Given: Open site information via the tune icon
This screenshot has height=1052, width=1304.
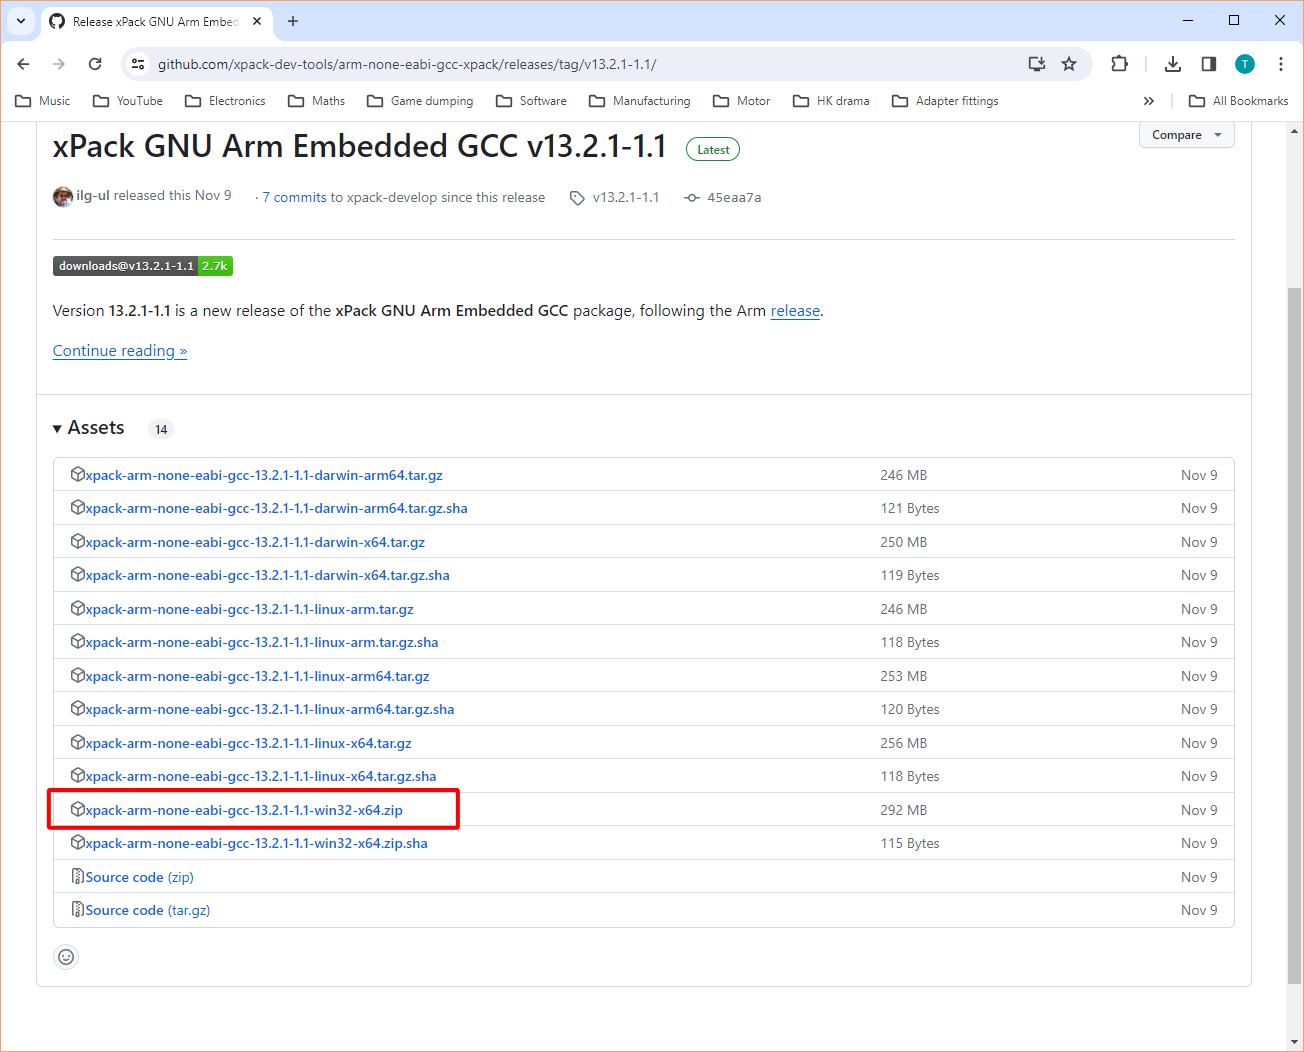Looking at the screenshot, I should click(x=137, y=63).
